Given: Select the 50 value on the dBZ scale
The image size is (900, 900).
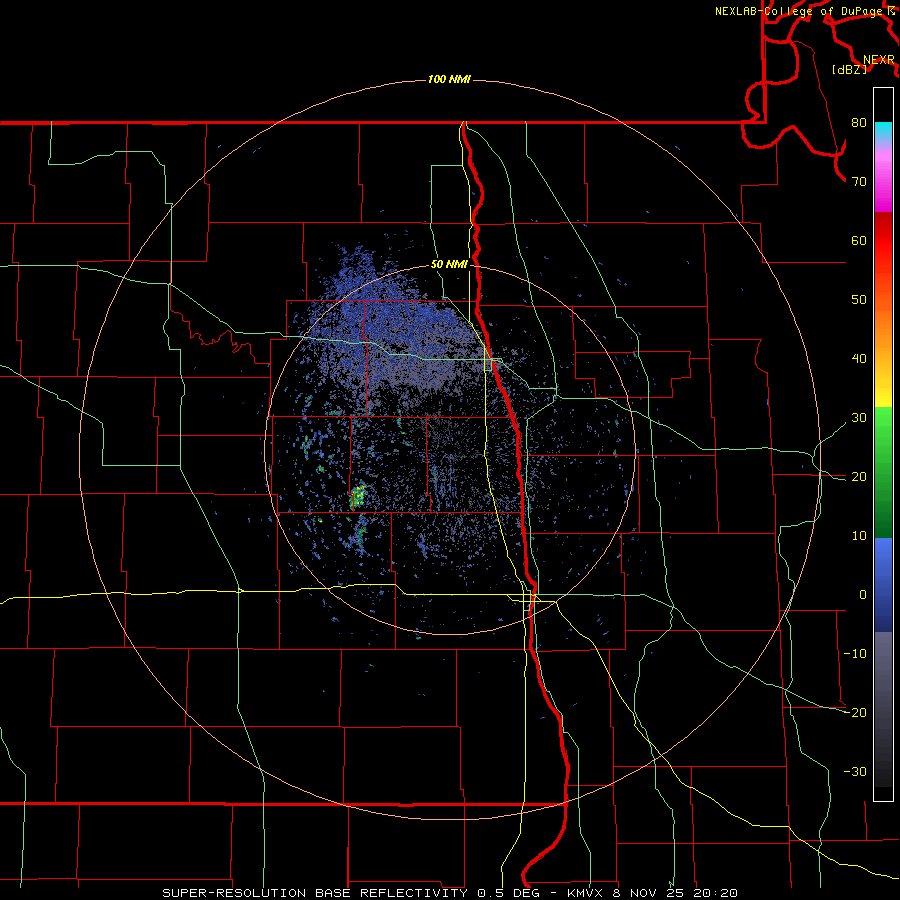Looking at the screenshot, I should pos(859,300).
